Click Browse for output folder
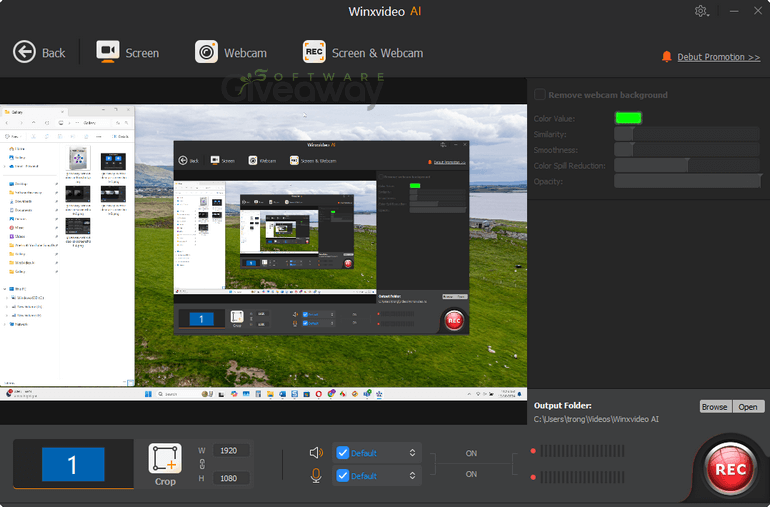Screen dimensions: 770x507 coord(715,407)
